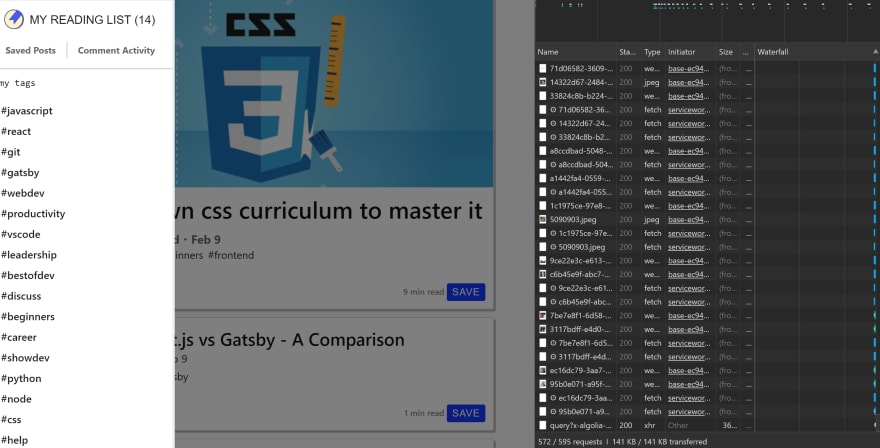Open the #career tag
Screen dimensions: 880x448
click(19, 337)
